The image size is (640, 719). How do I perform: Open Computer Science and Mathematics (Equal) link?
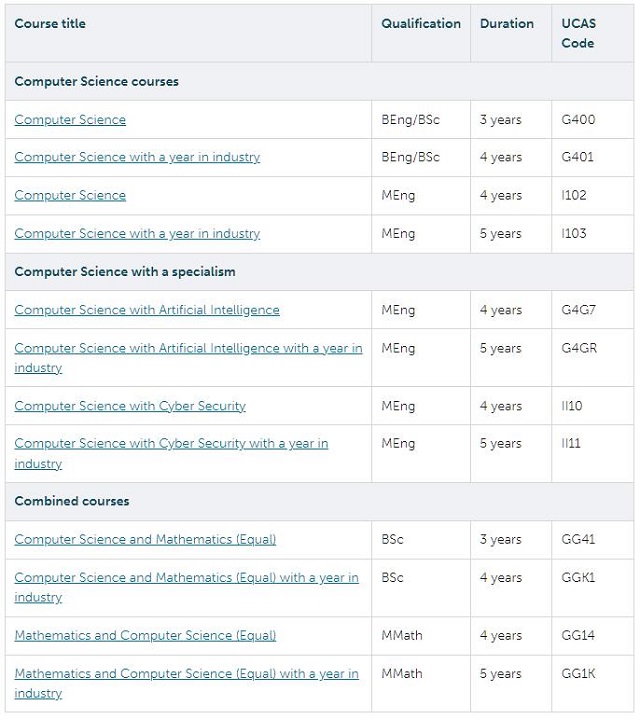click(x=145, y=540)
